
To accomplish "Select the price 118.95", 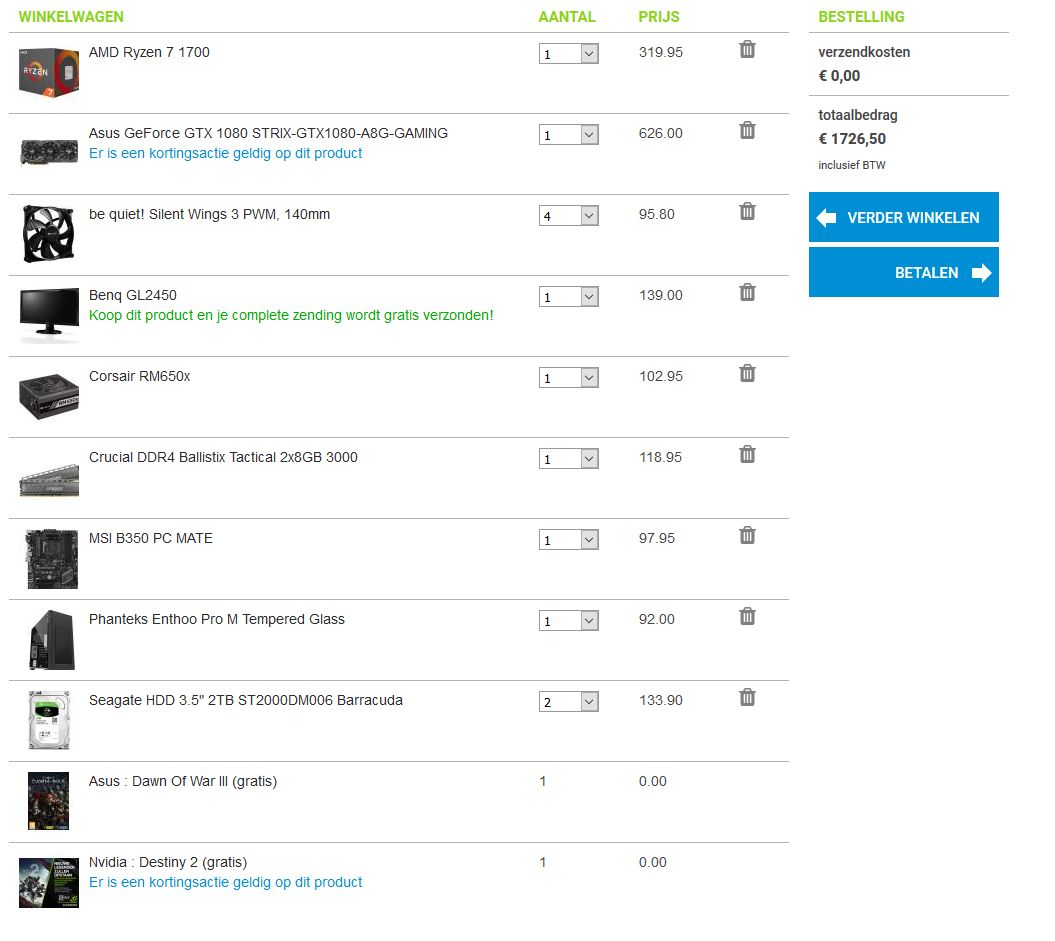I will (x=661, y=457).
